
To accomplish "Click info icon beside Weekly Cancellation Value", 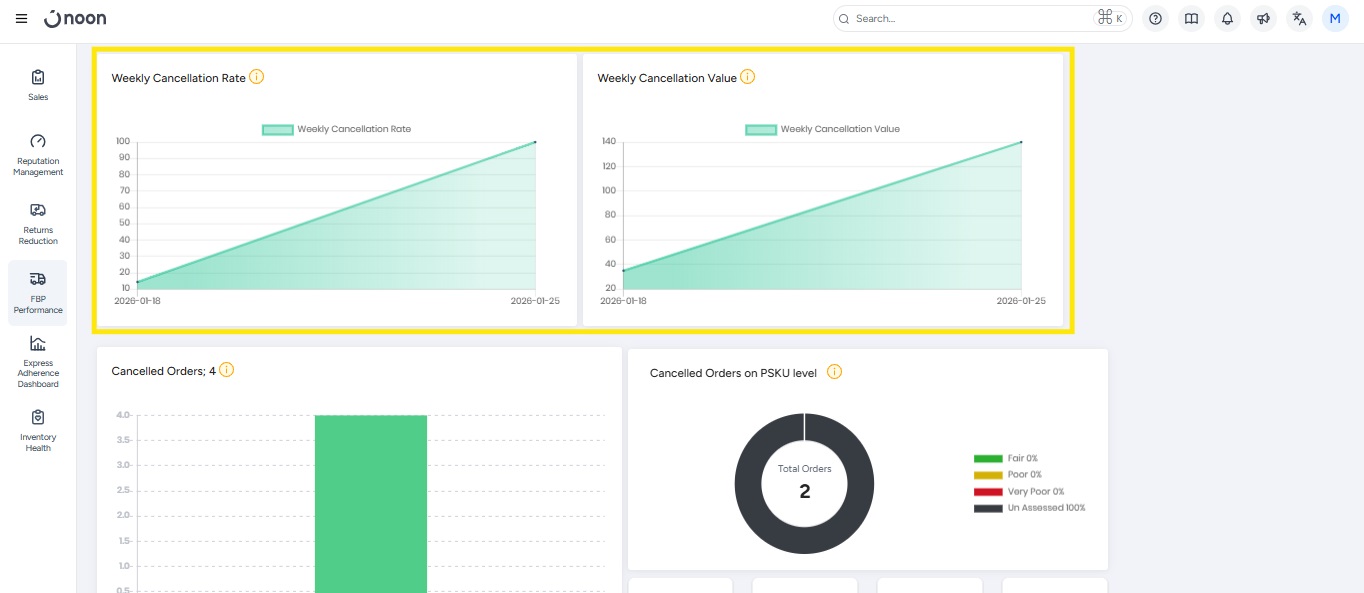I will 748,77.
